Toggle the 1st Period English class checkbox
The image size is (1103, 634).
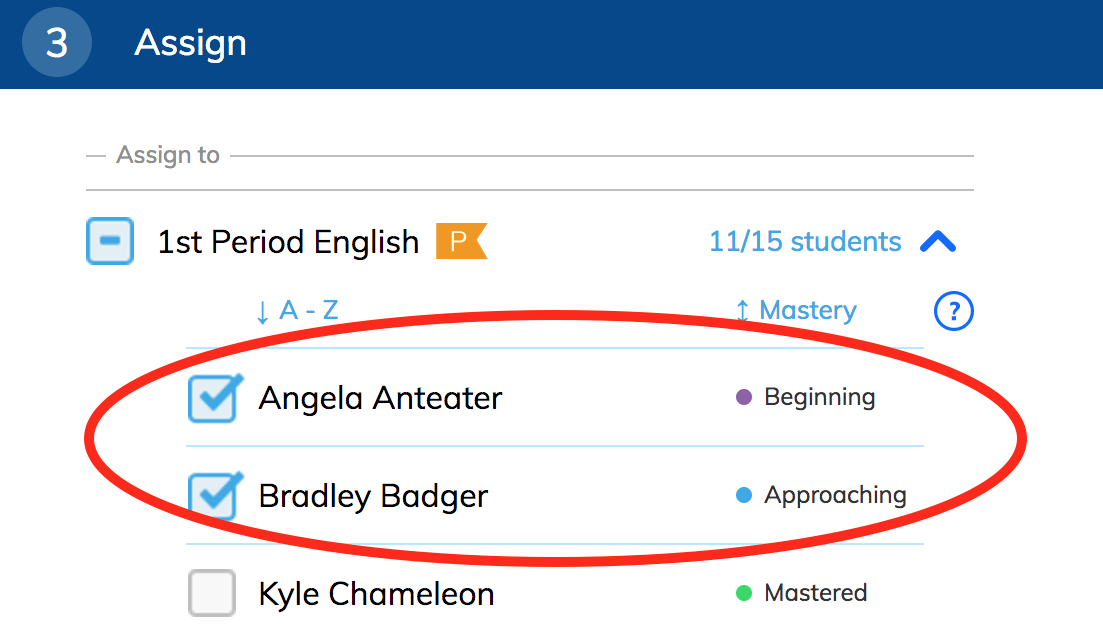110,241
